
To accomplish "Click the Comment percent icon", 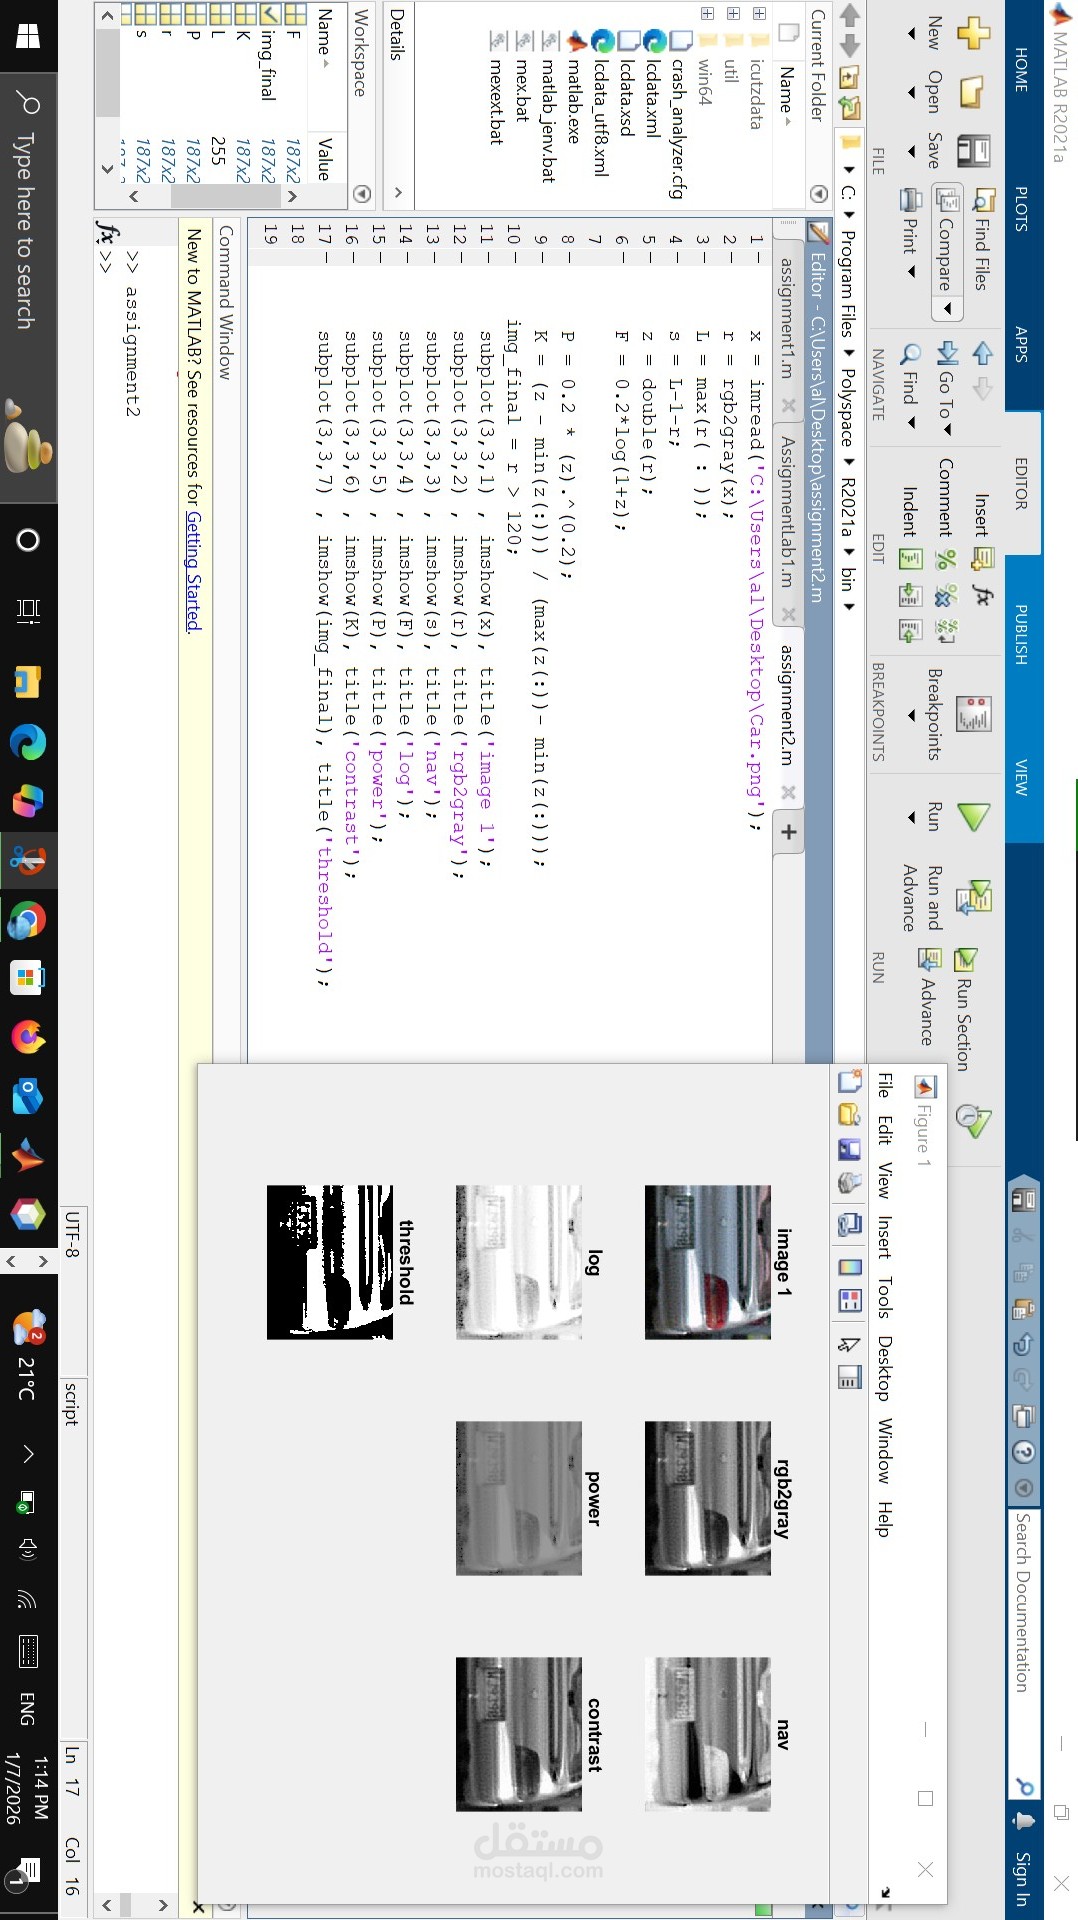I will [945, 559].
